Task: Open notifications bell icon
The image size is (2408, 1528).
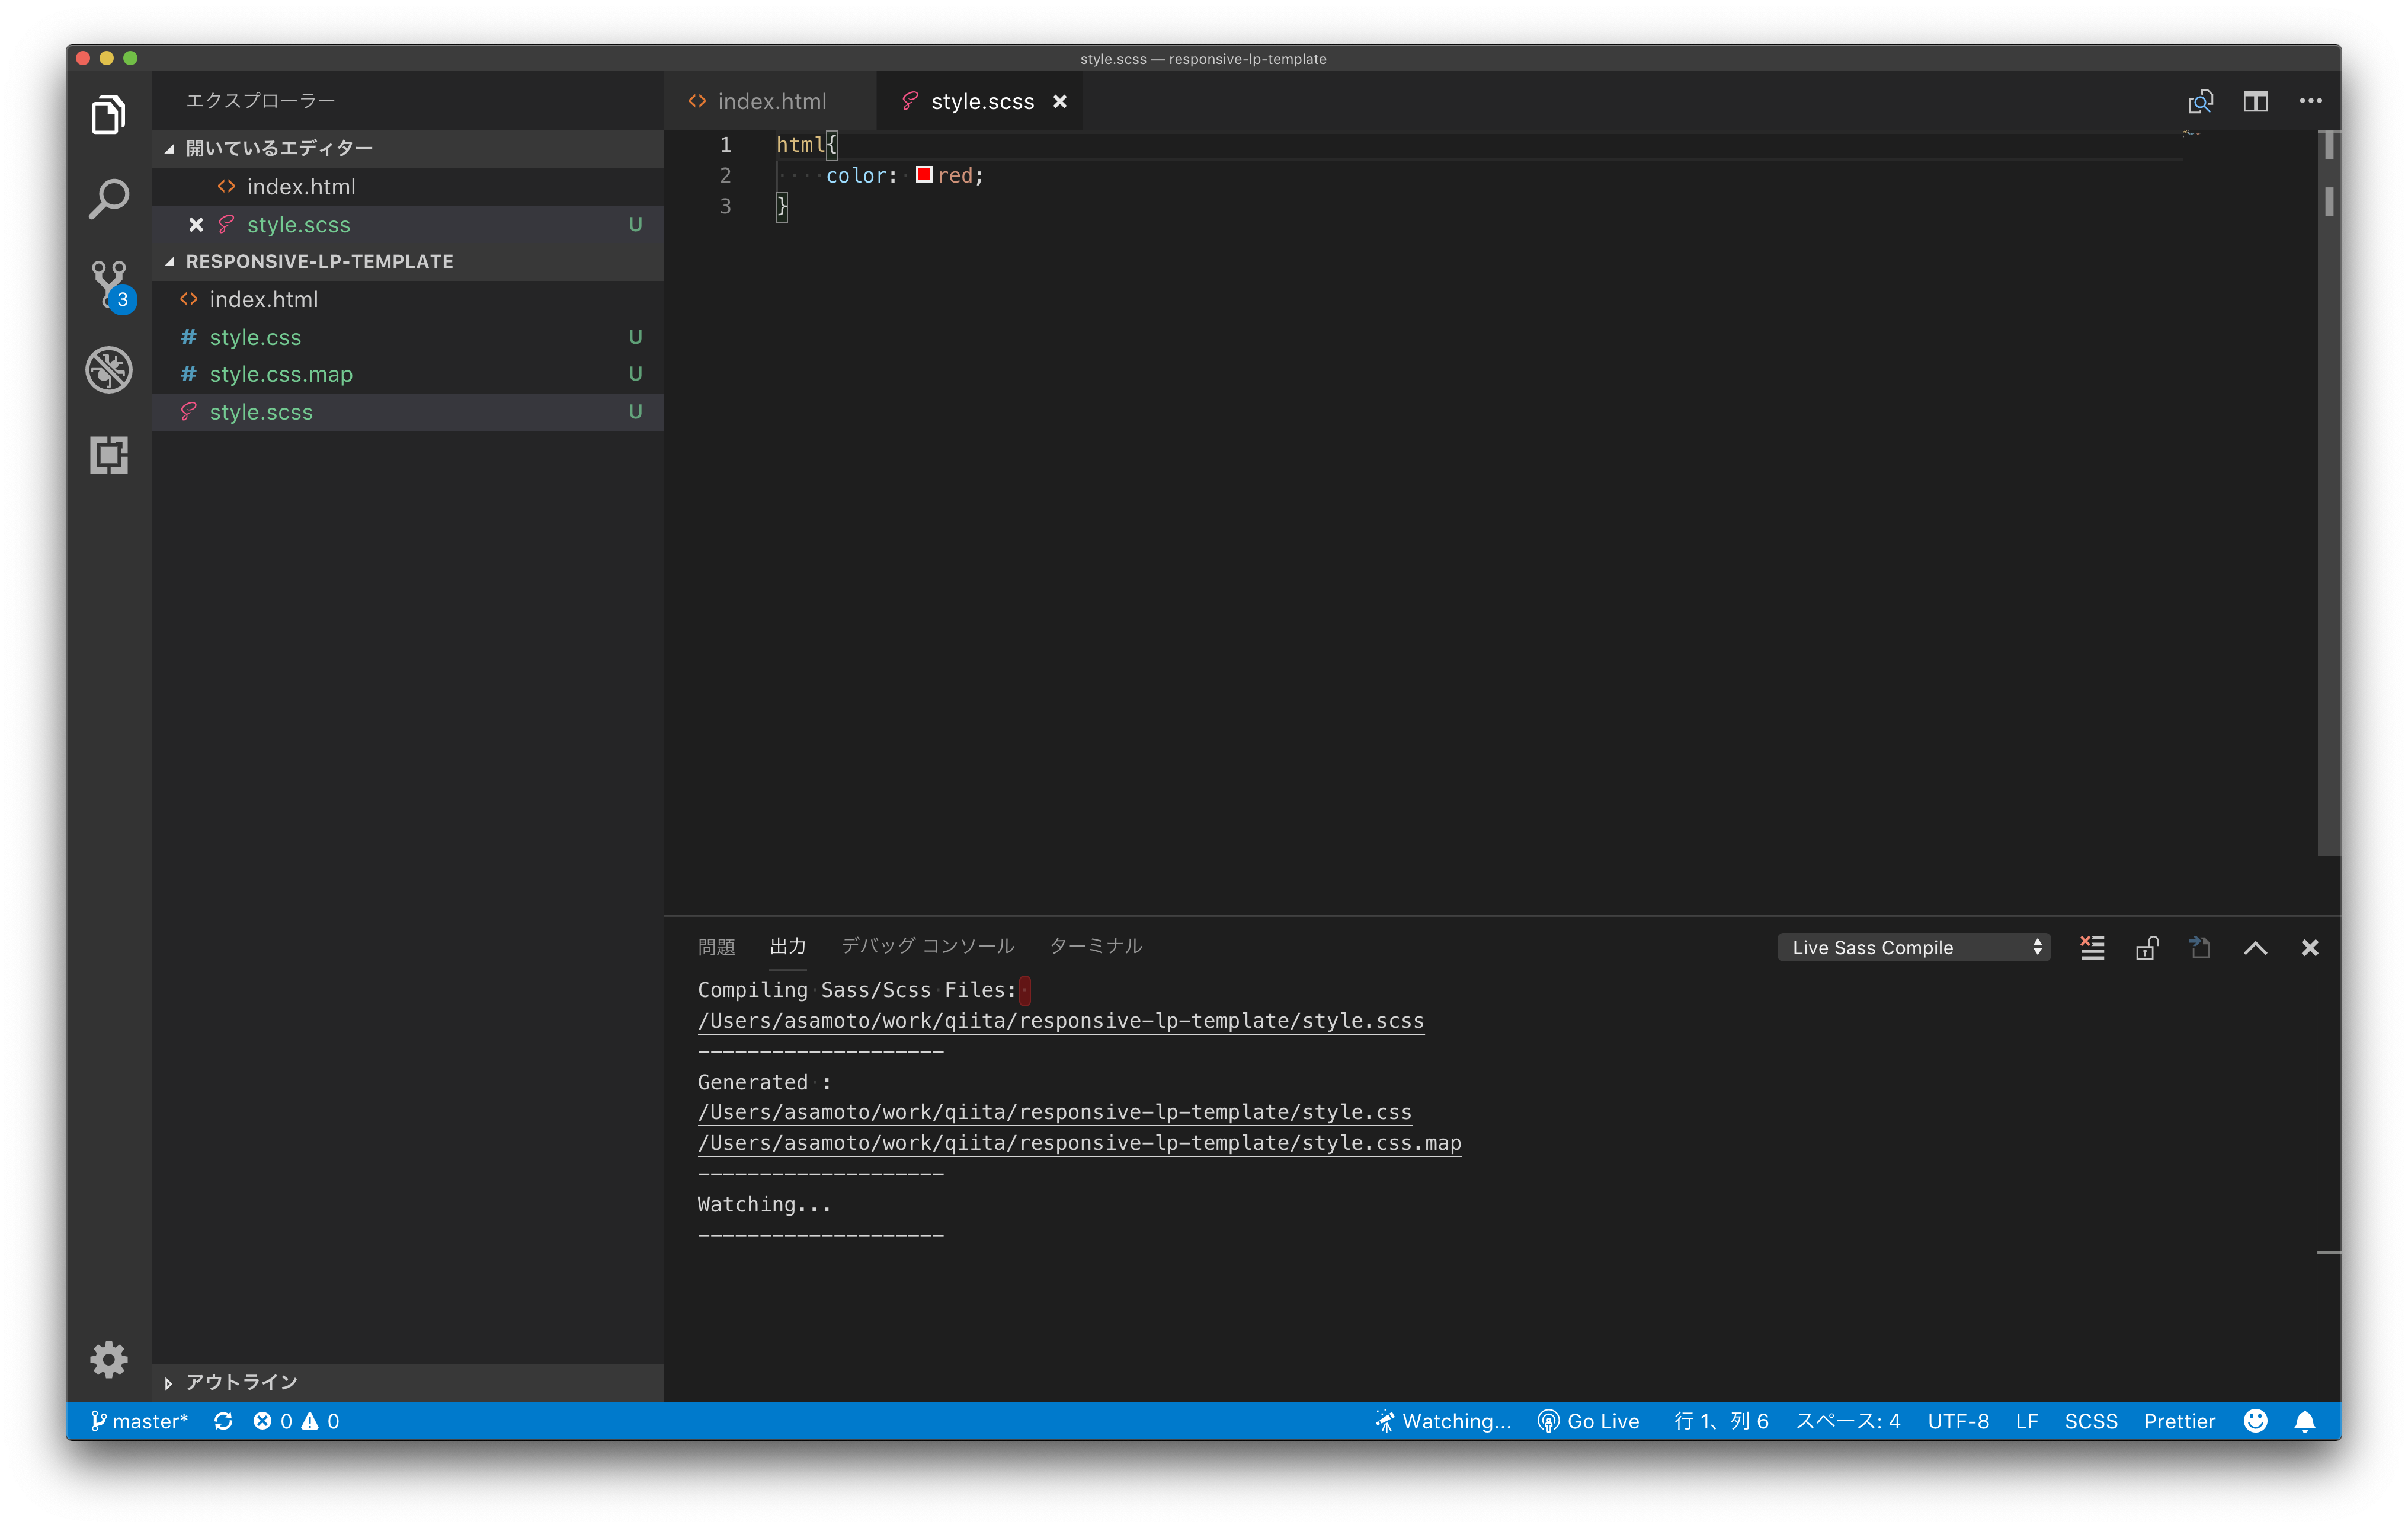Action: coord(2305,1421)
